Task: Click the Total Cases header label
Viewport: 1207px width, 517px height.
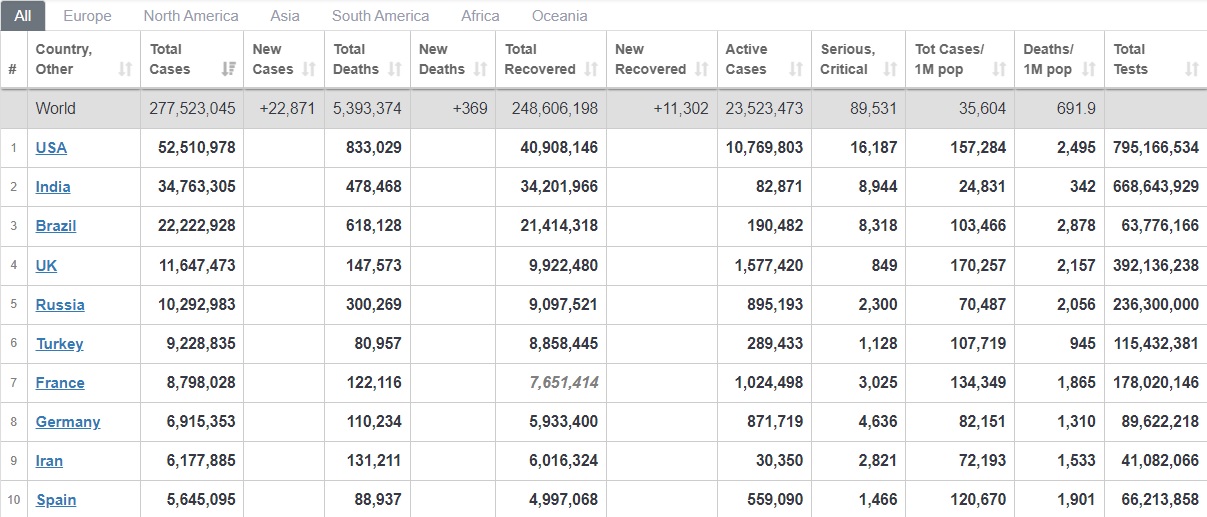Action: point(170,59)
